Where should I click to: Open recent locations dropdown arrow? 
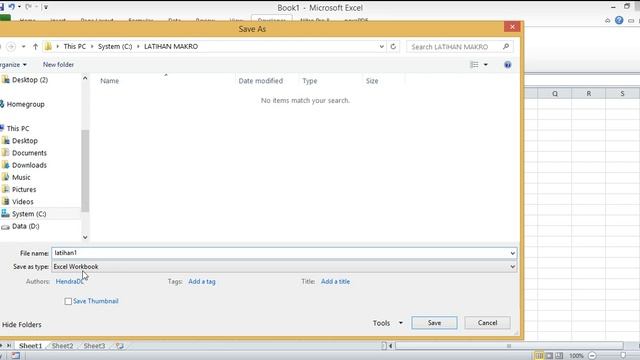[24, 47]
